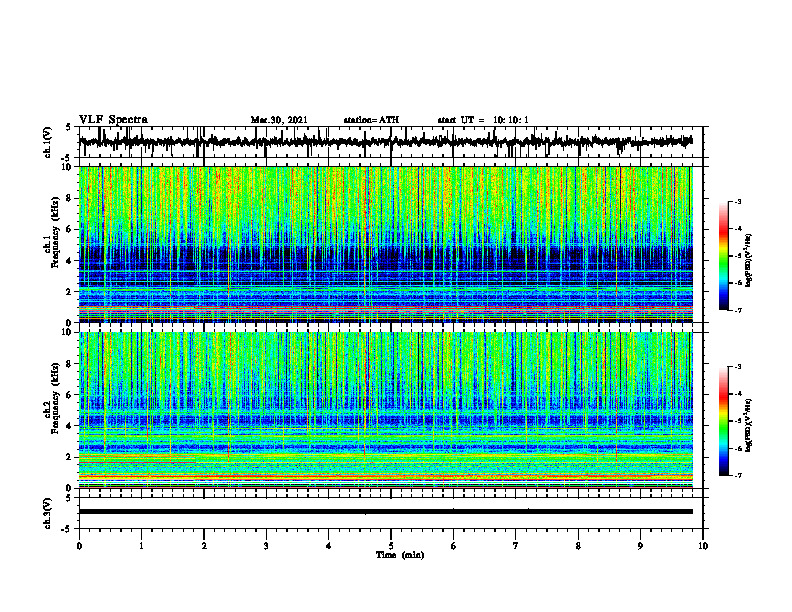Click the "8" kHz tick on ch.2 spectrogram
The width and height of the screenshot is (792, 612).
coord(70,364)
